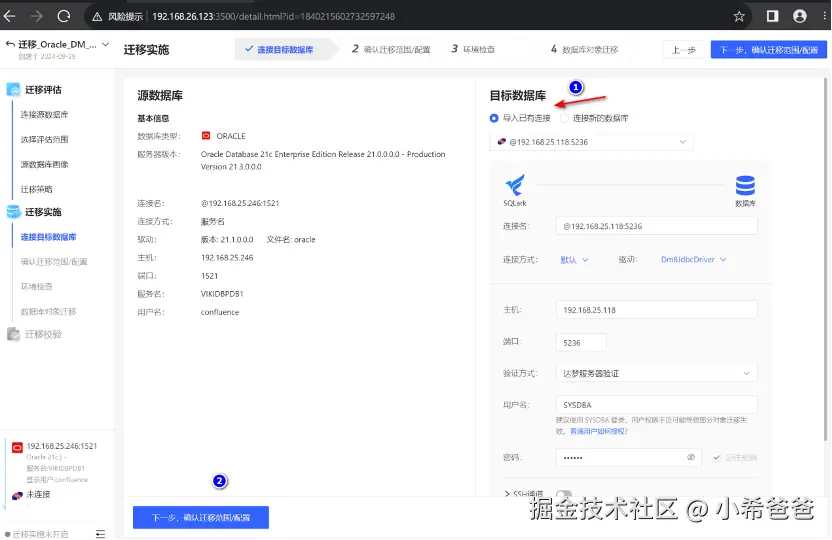Open the 达梦服务器验证 authentication dropdown
This screenshot has height=540, width=832.
(656, 373)
